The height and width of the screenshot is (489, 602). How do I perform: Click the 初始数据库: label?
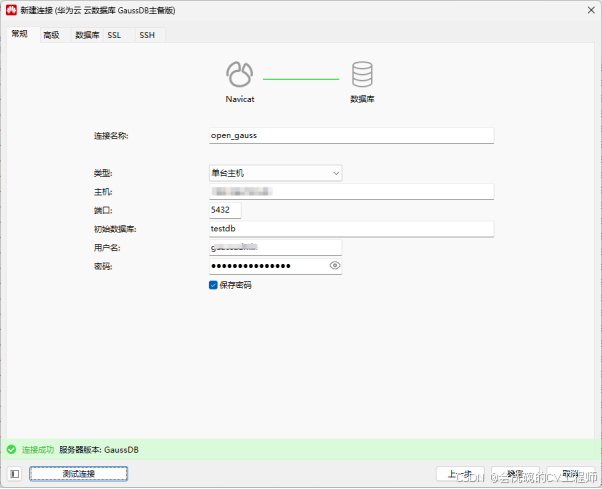[115, 229]
